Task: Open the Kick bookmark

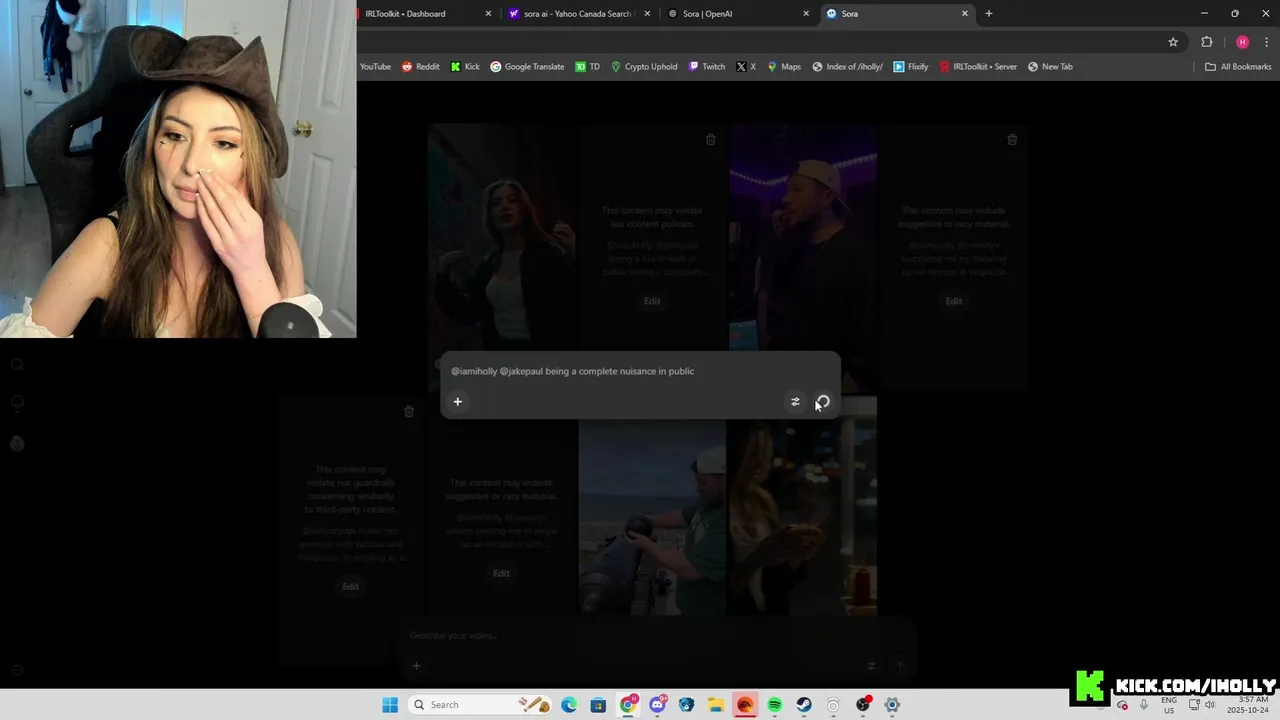Action: pos(465,67)
